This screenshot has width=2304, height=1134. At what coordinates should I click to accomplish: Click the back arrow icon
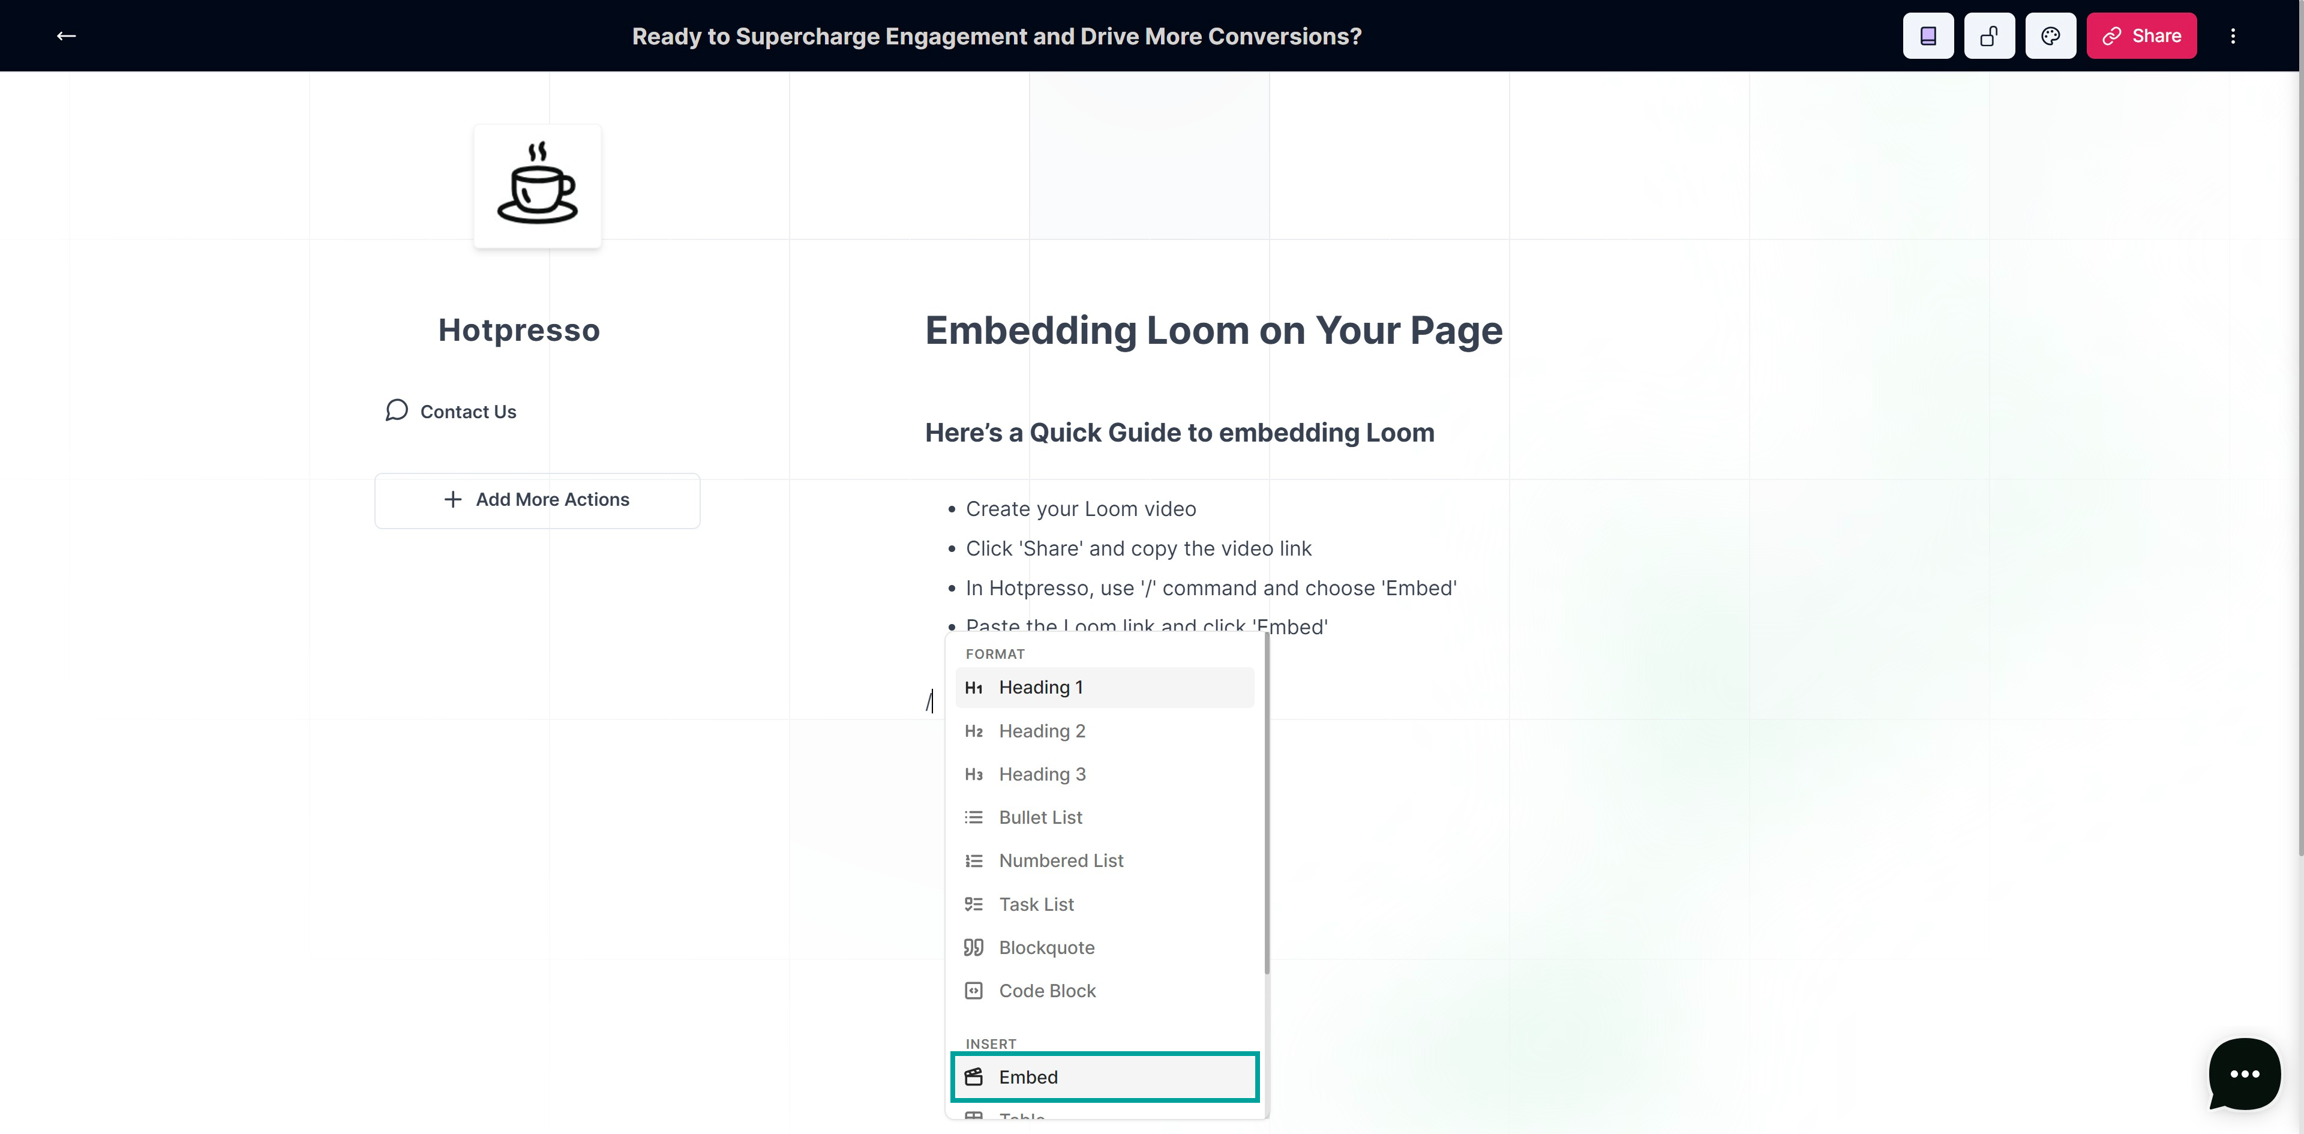tap(66, 36)
